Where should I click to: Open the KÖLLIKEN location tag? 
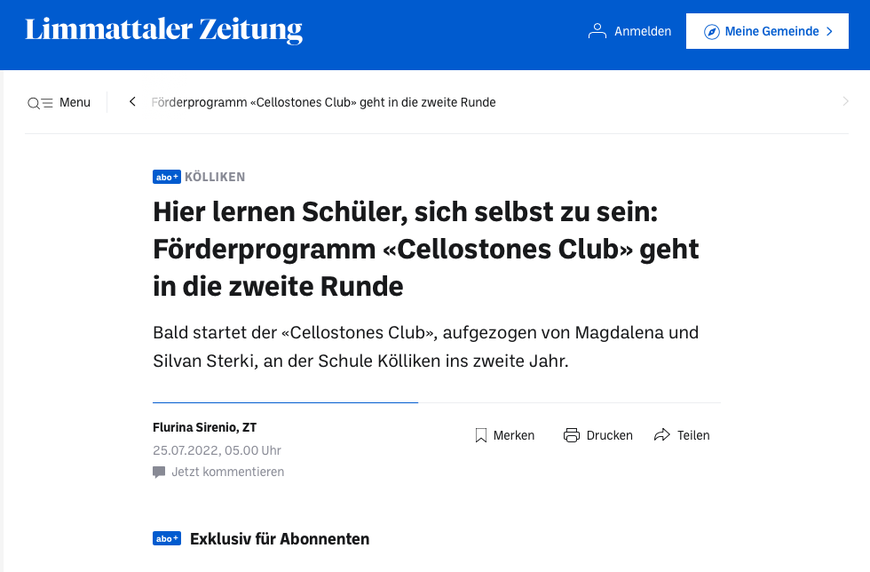[215, 177]
